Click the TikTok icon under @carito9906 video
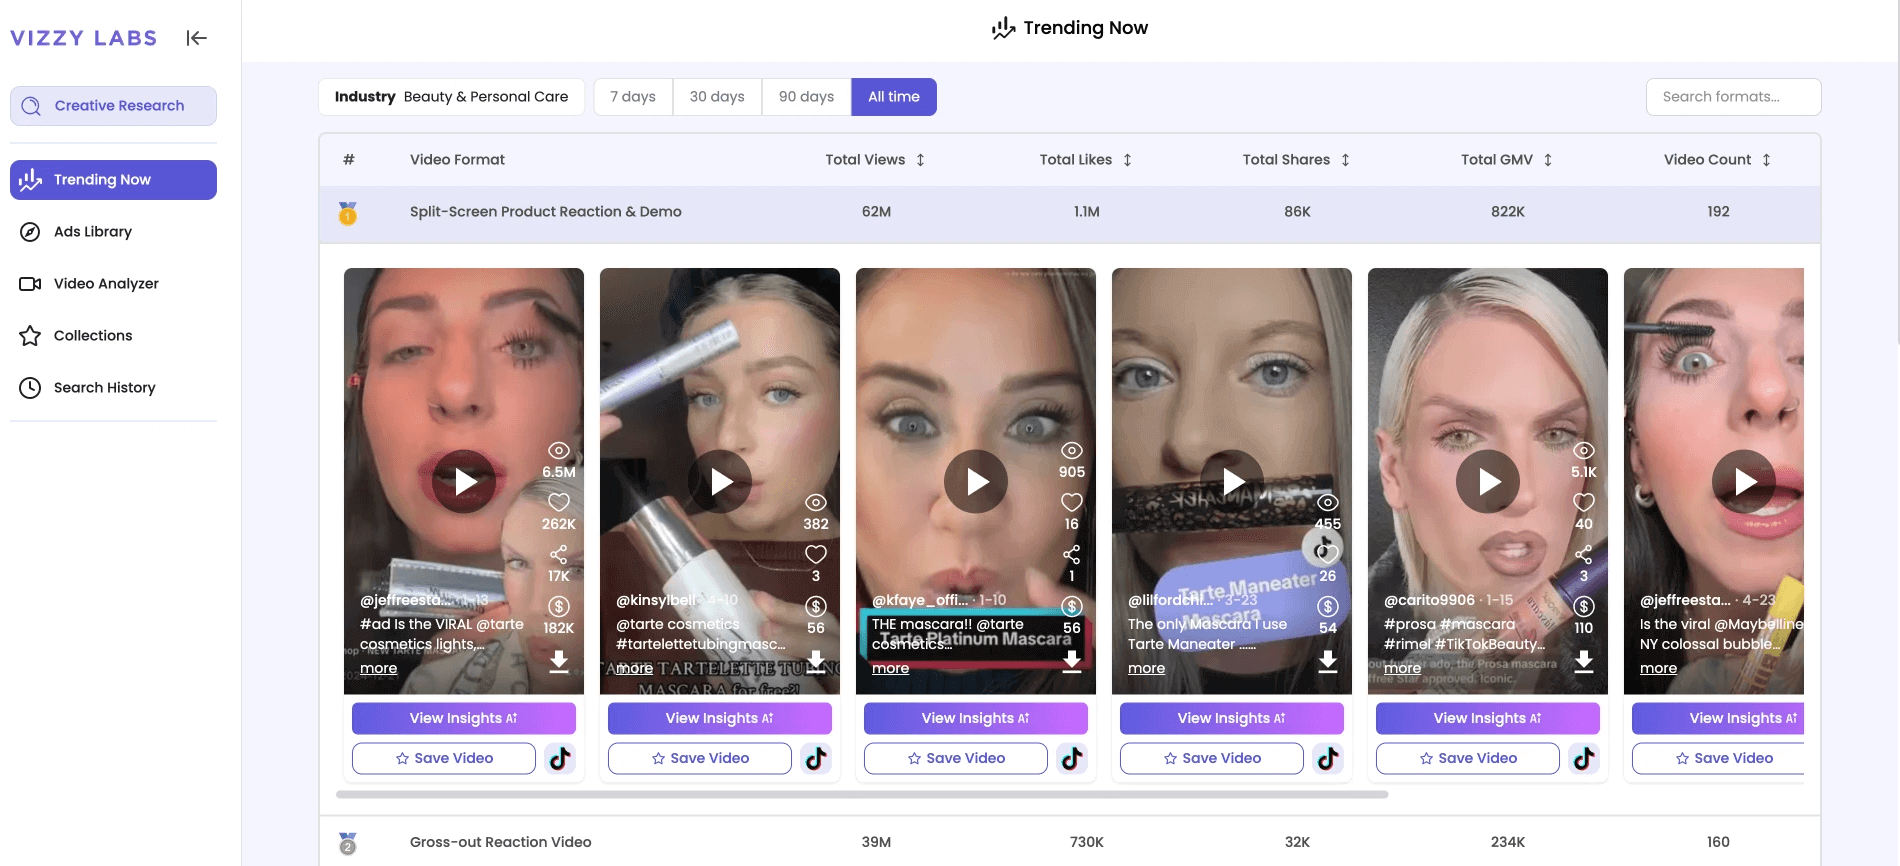Viewport: 1900px width, 866px height. tap(1584, 758)
